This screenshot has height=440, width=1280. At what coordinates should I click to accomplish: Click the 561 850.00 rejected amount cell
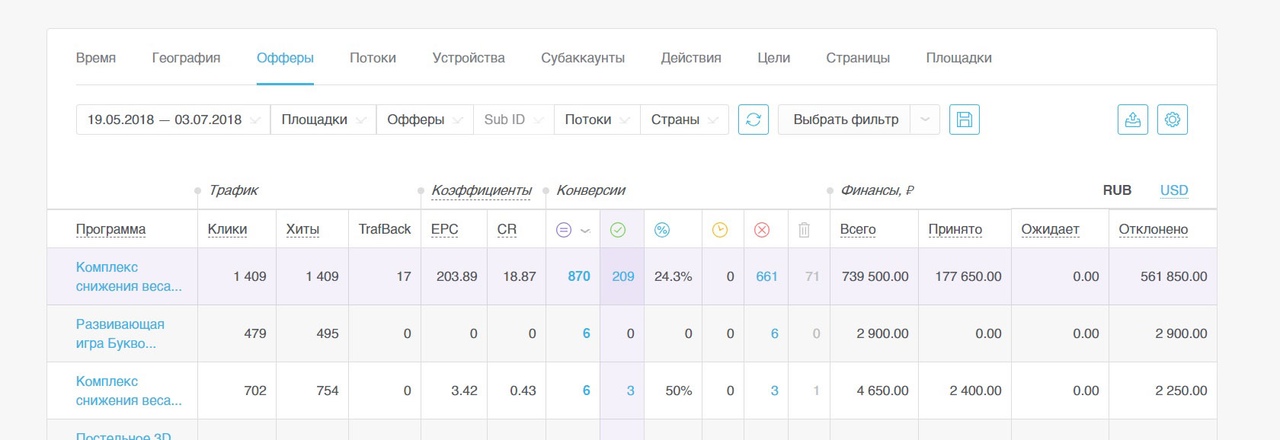(x=1173, y=277)
